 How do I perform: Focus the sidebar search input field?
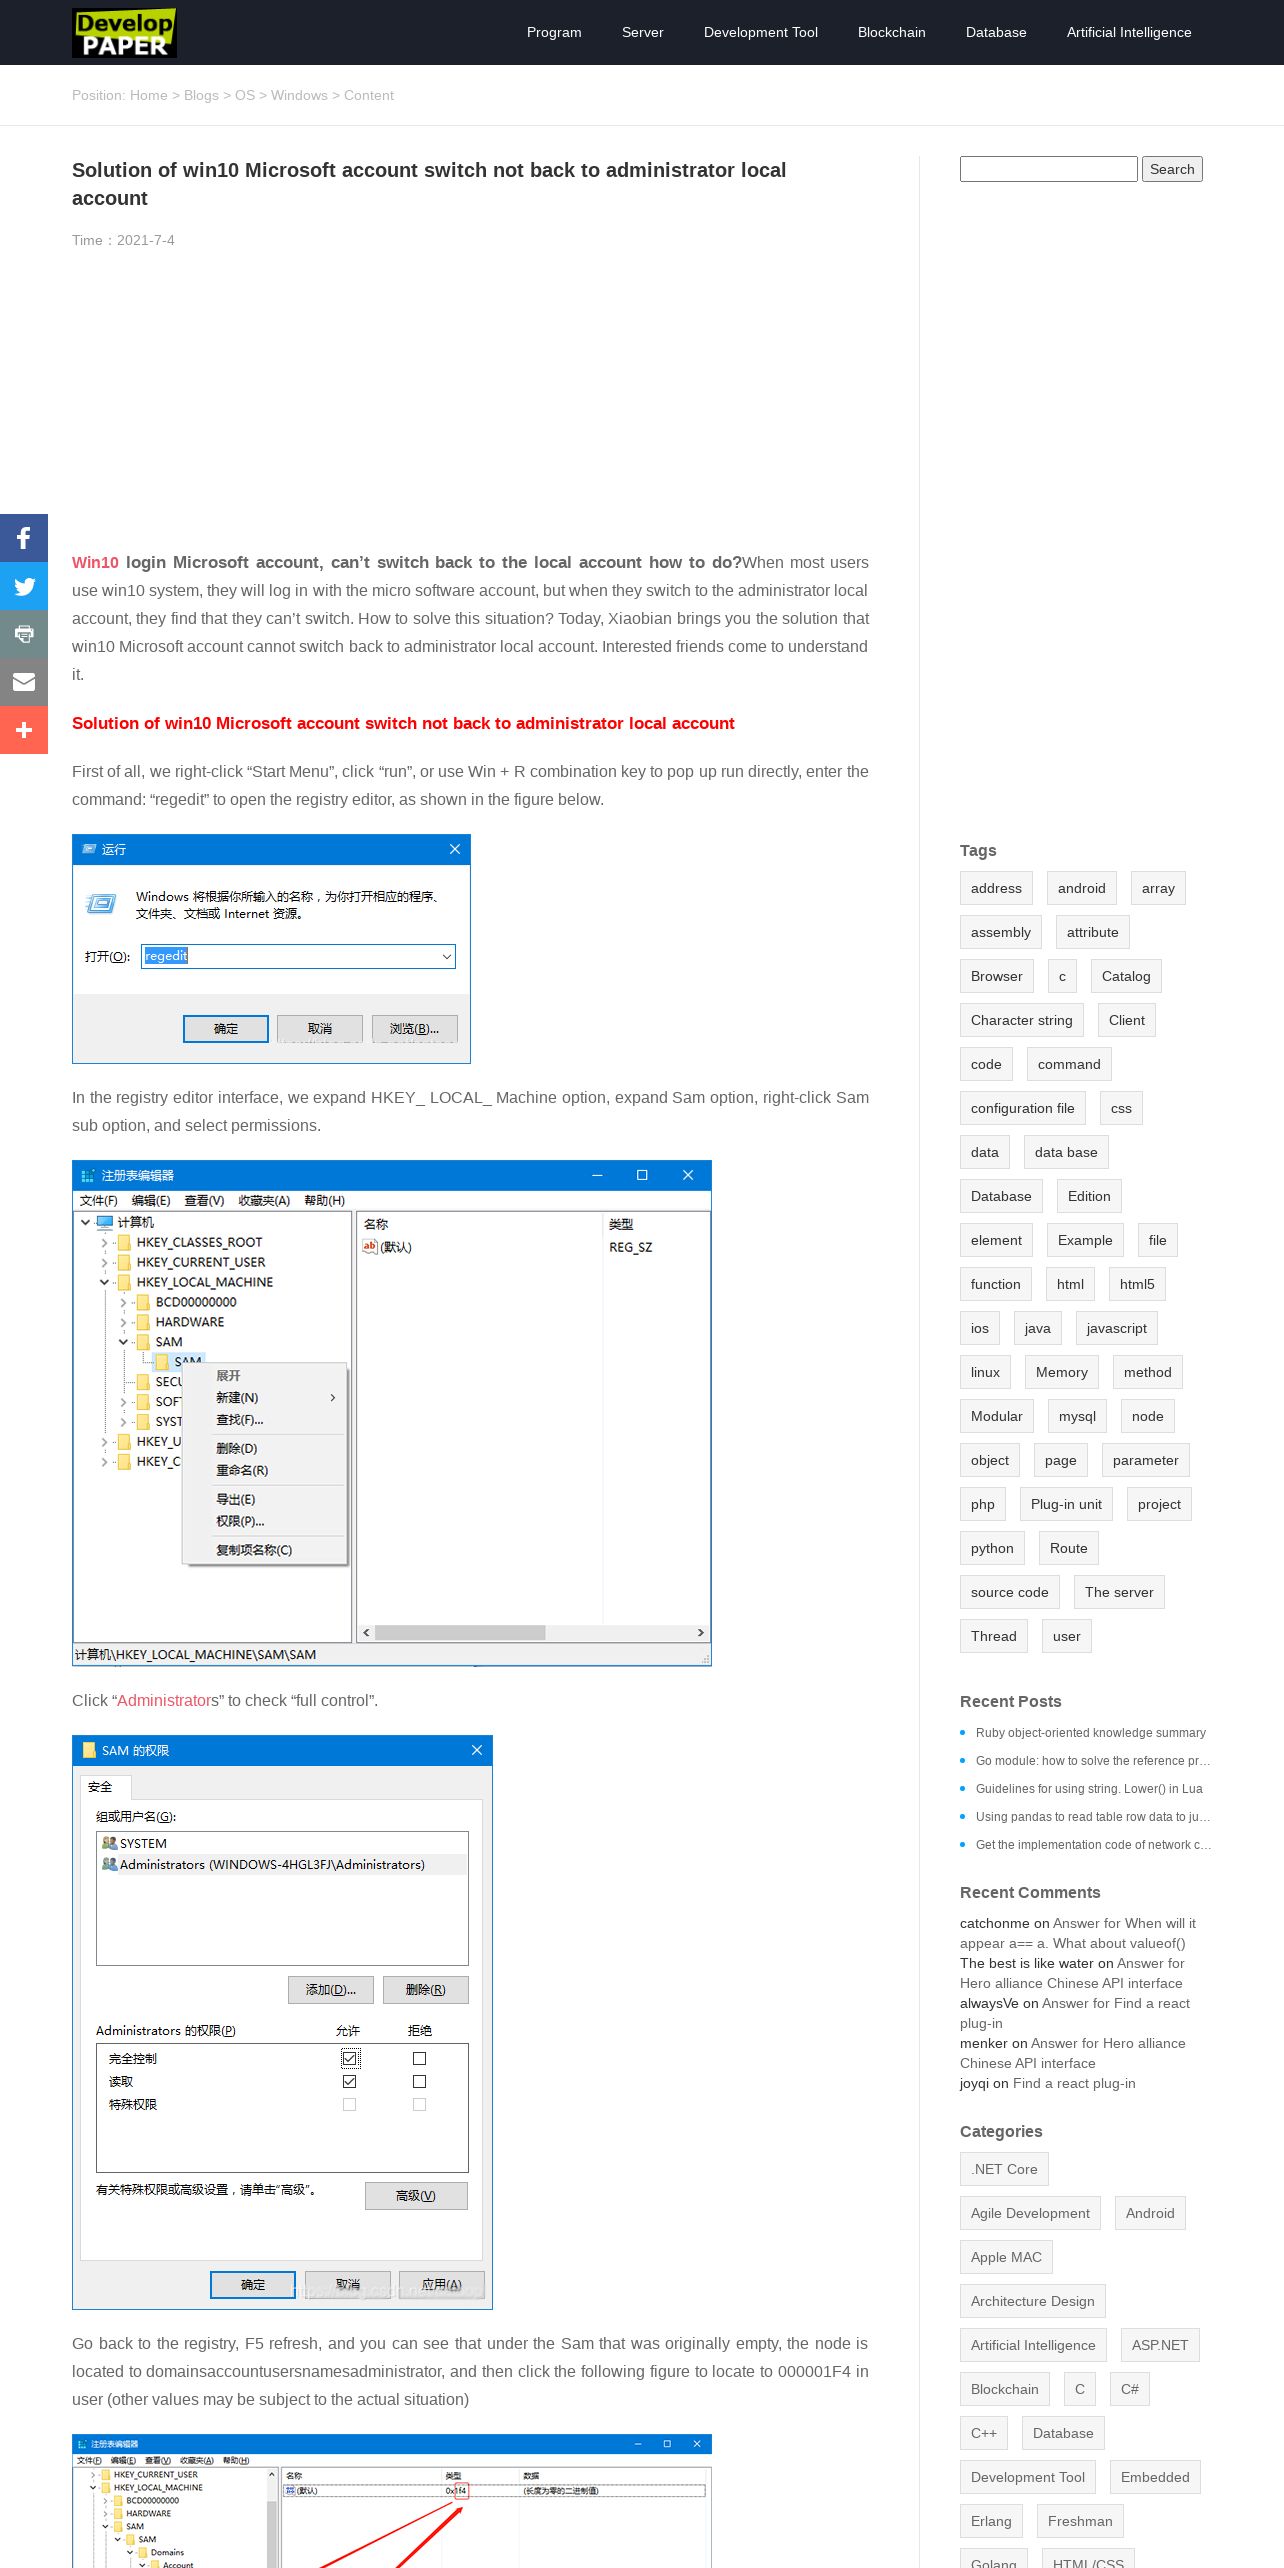(1048, 169)
